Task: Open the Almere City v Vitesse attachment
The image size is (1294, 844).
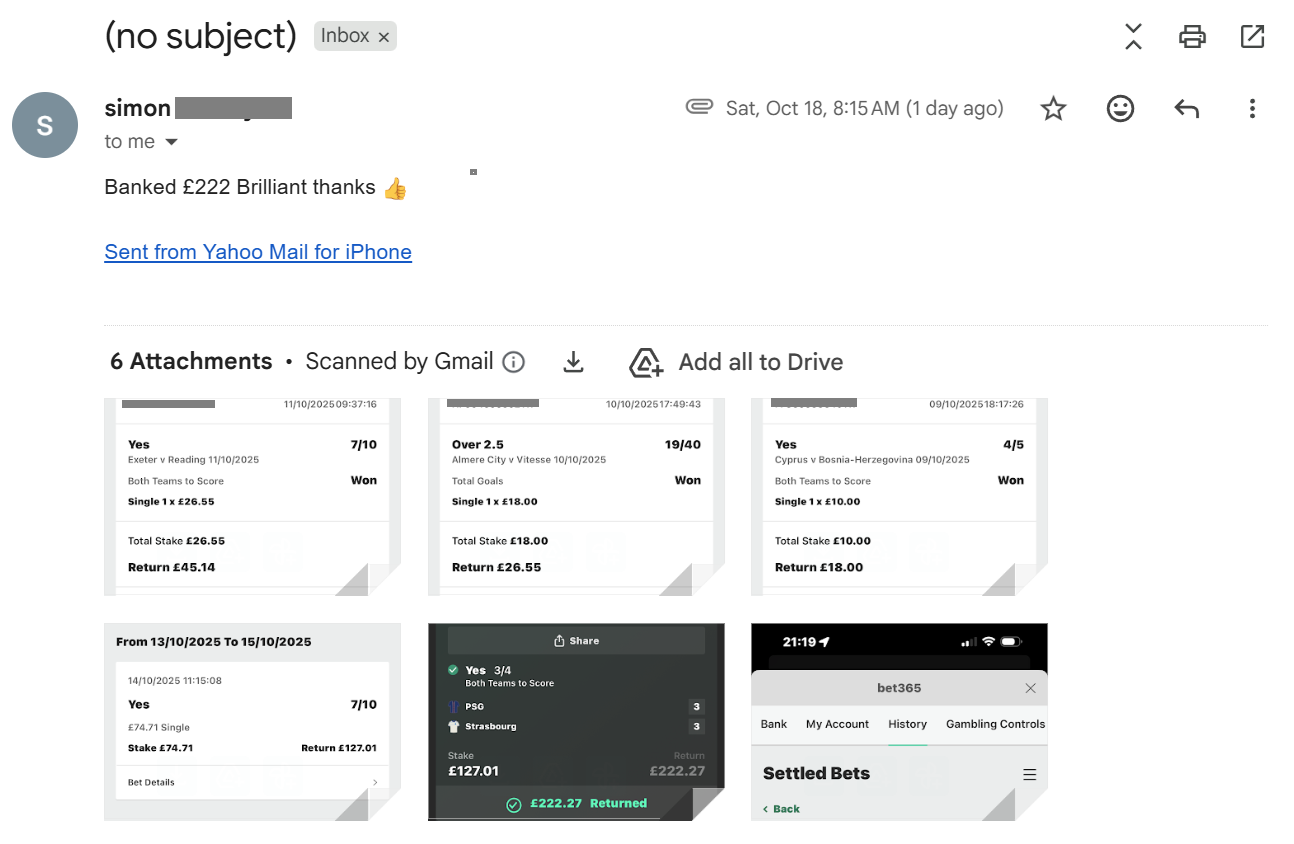Action: click(x=575, y=497)
